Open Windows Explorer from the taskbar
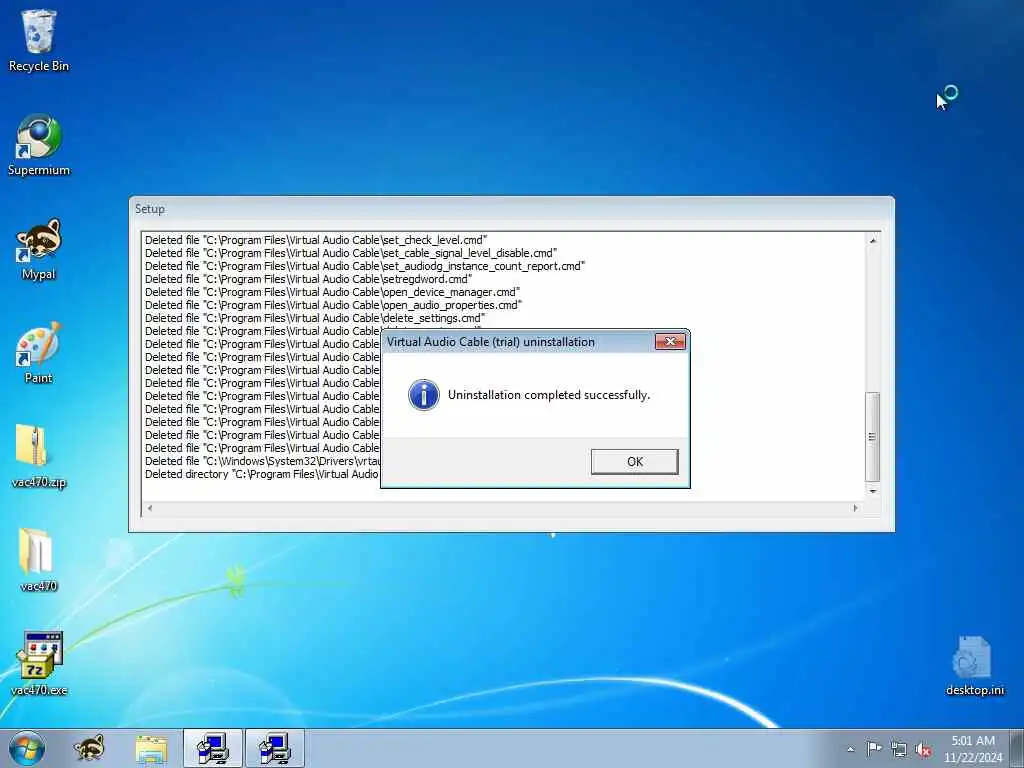1024x768 pixels. pyautogui.click(x=152, y=748)
